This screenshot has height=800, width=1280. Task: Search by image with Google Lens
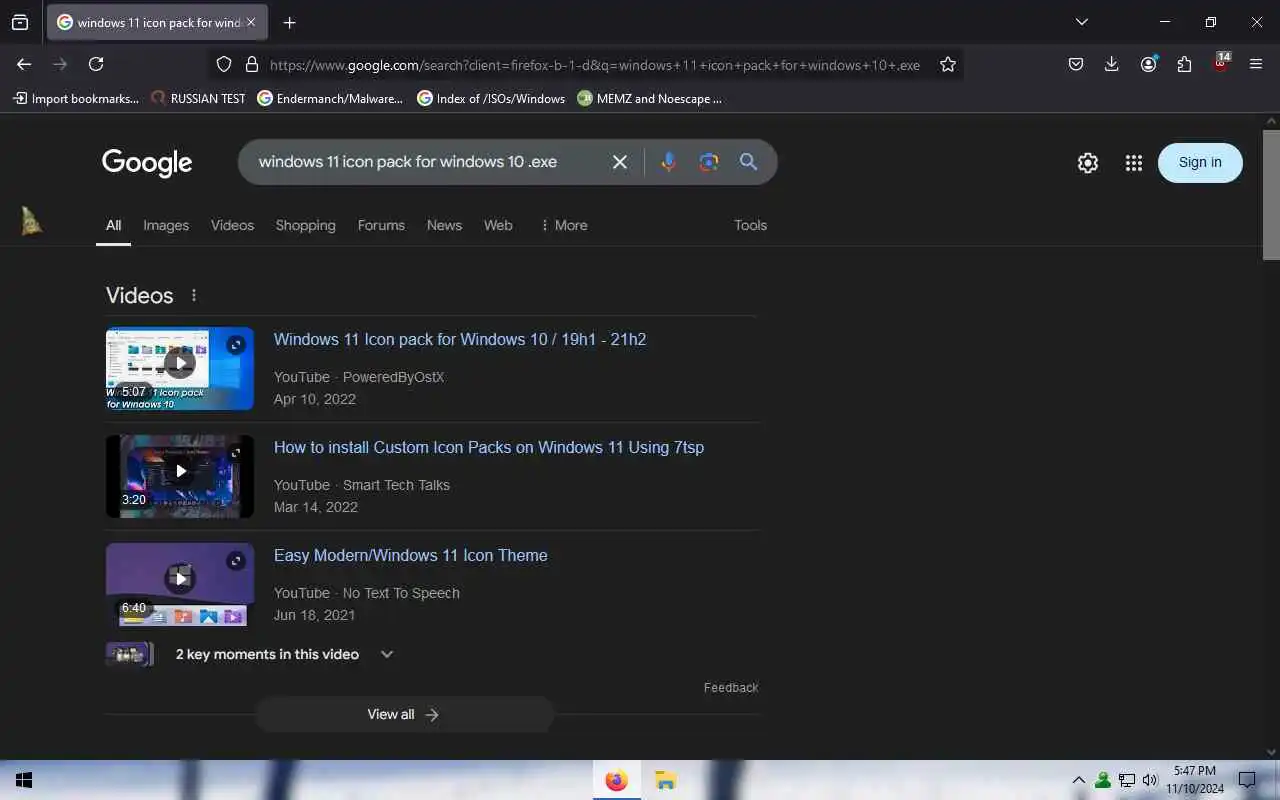click(x=709, y=162)
